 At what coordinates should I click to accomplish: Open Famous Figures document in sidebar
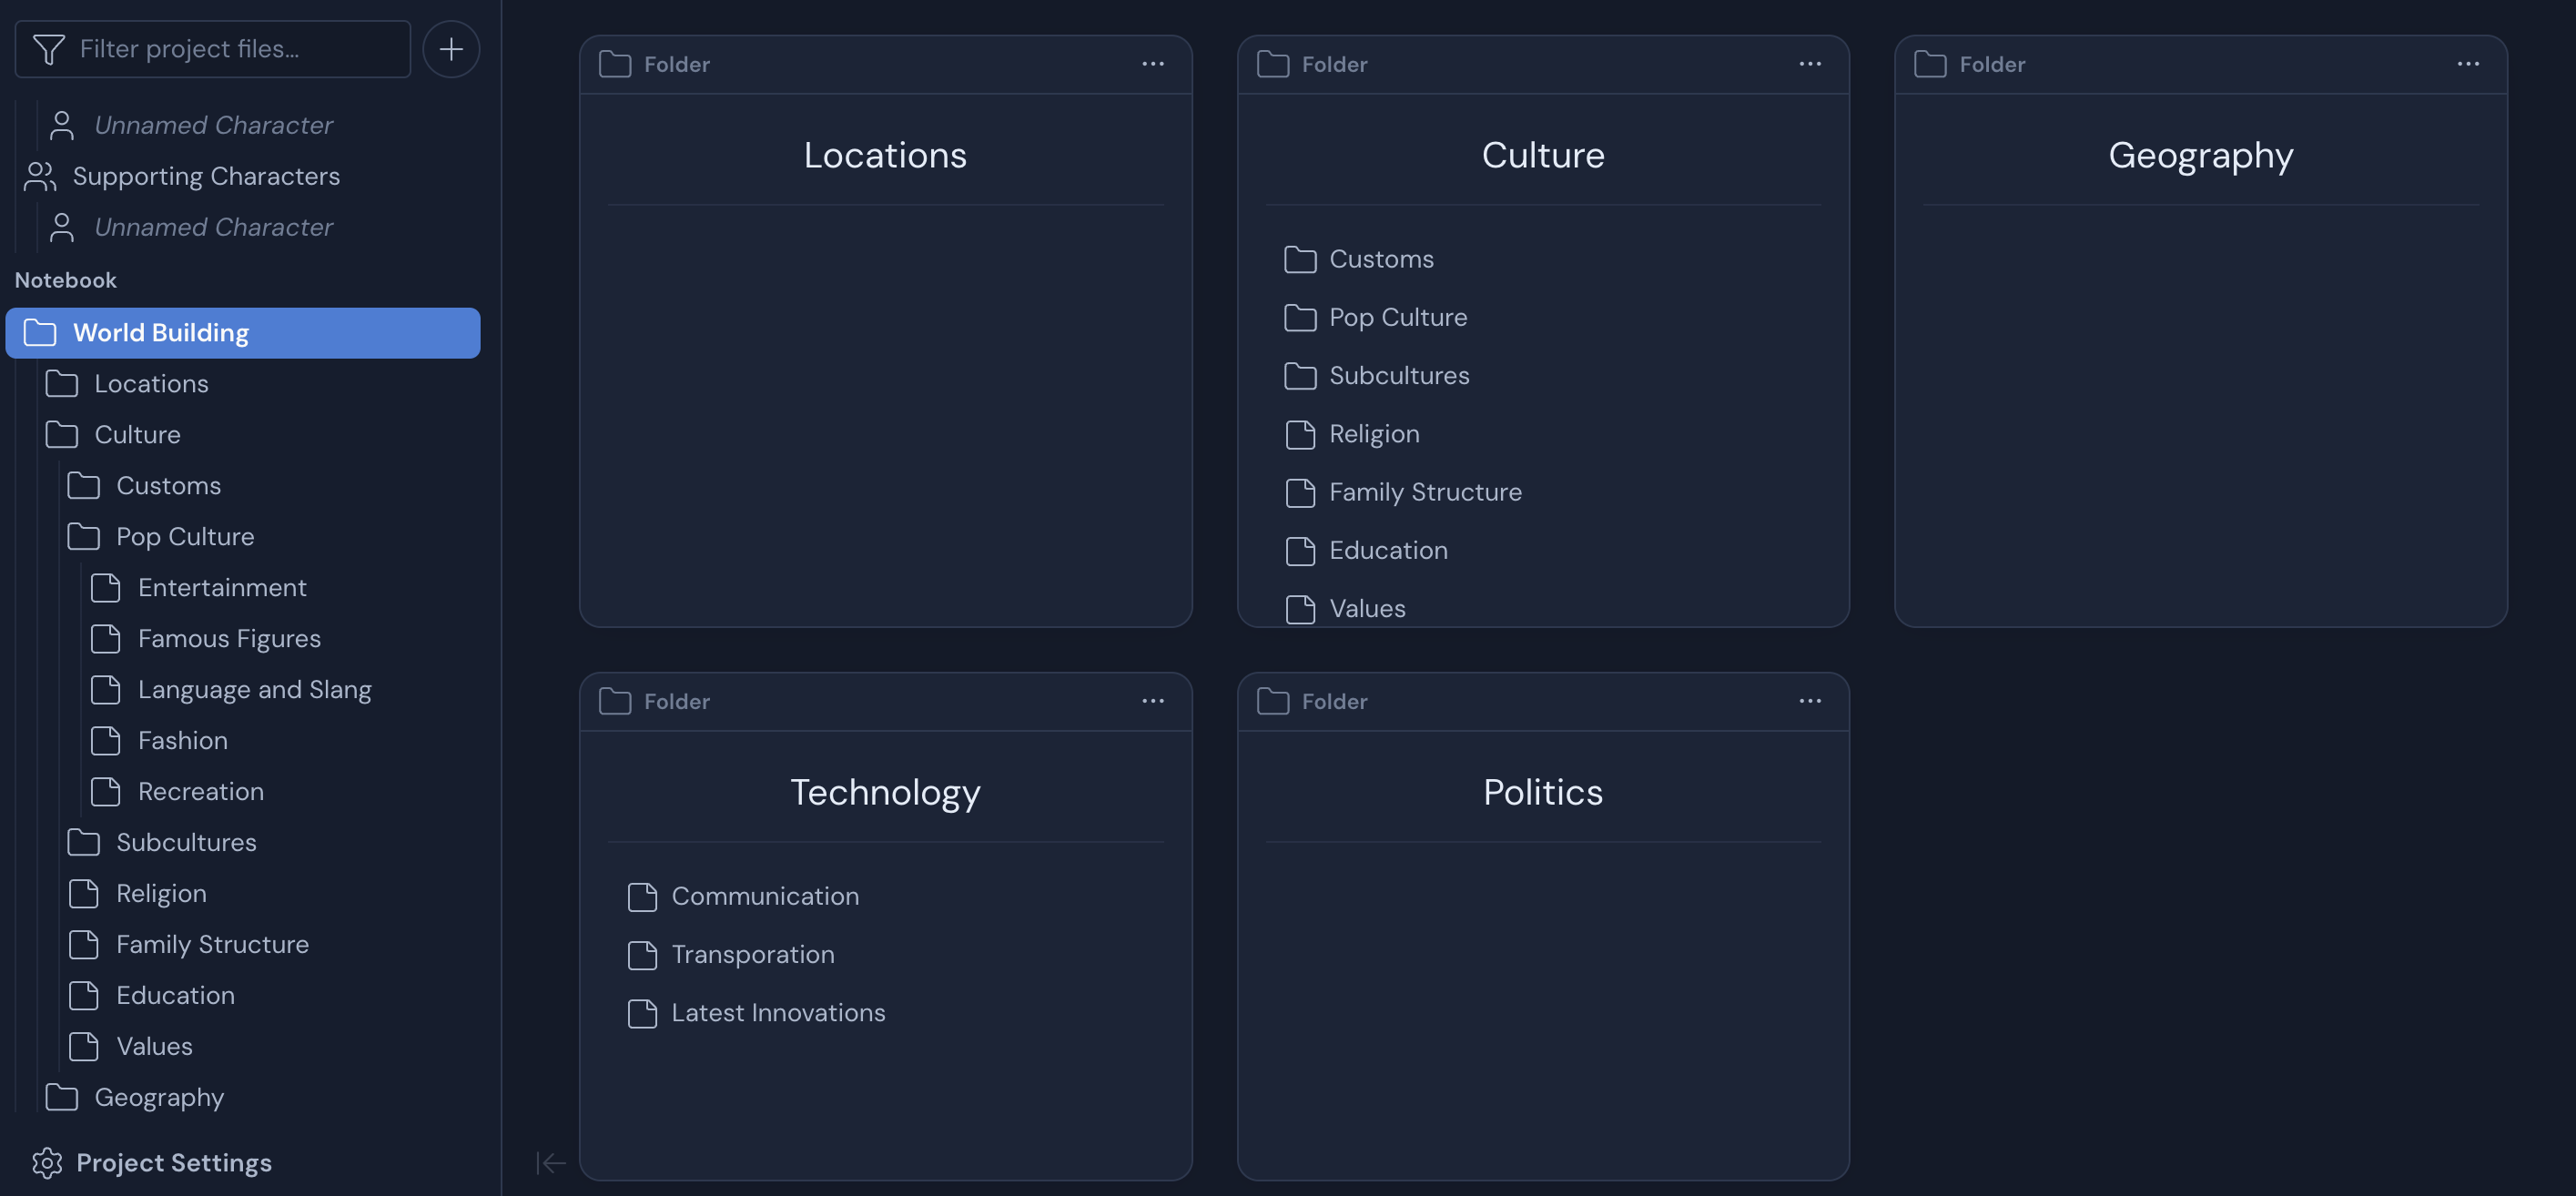[229, 638]
